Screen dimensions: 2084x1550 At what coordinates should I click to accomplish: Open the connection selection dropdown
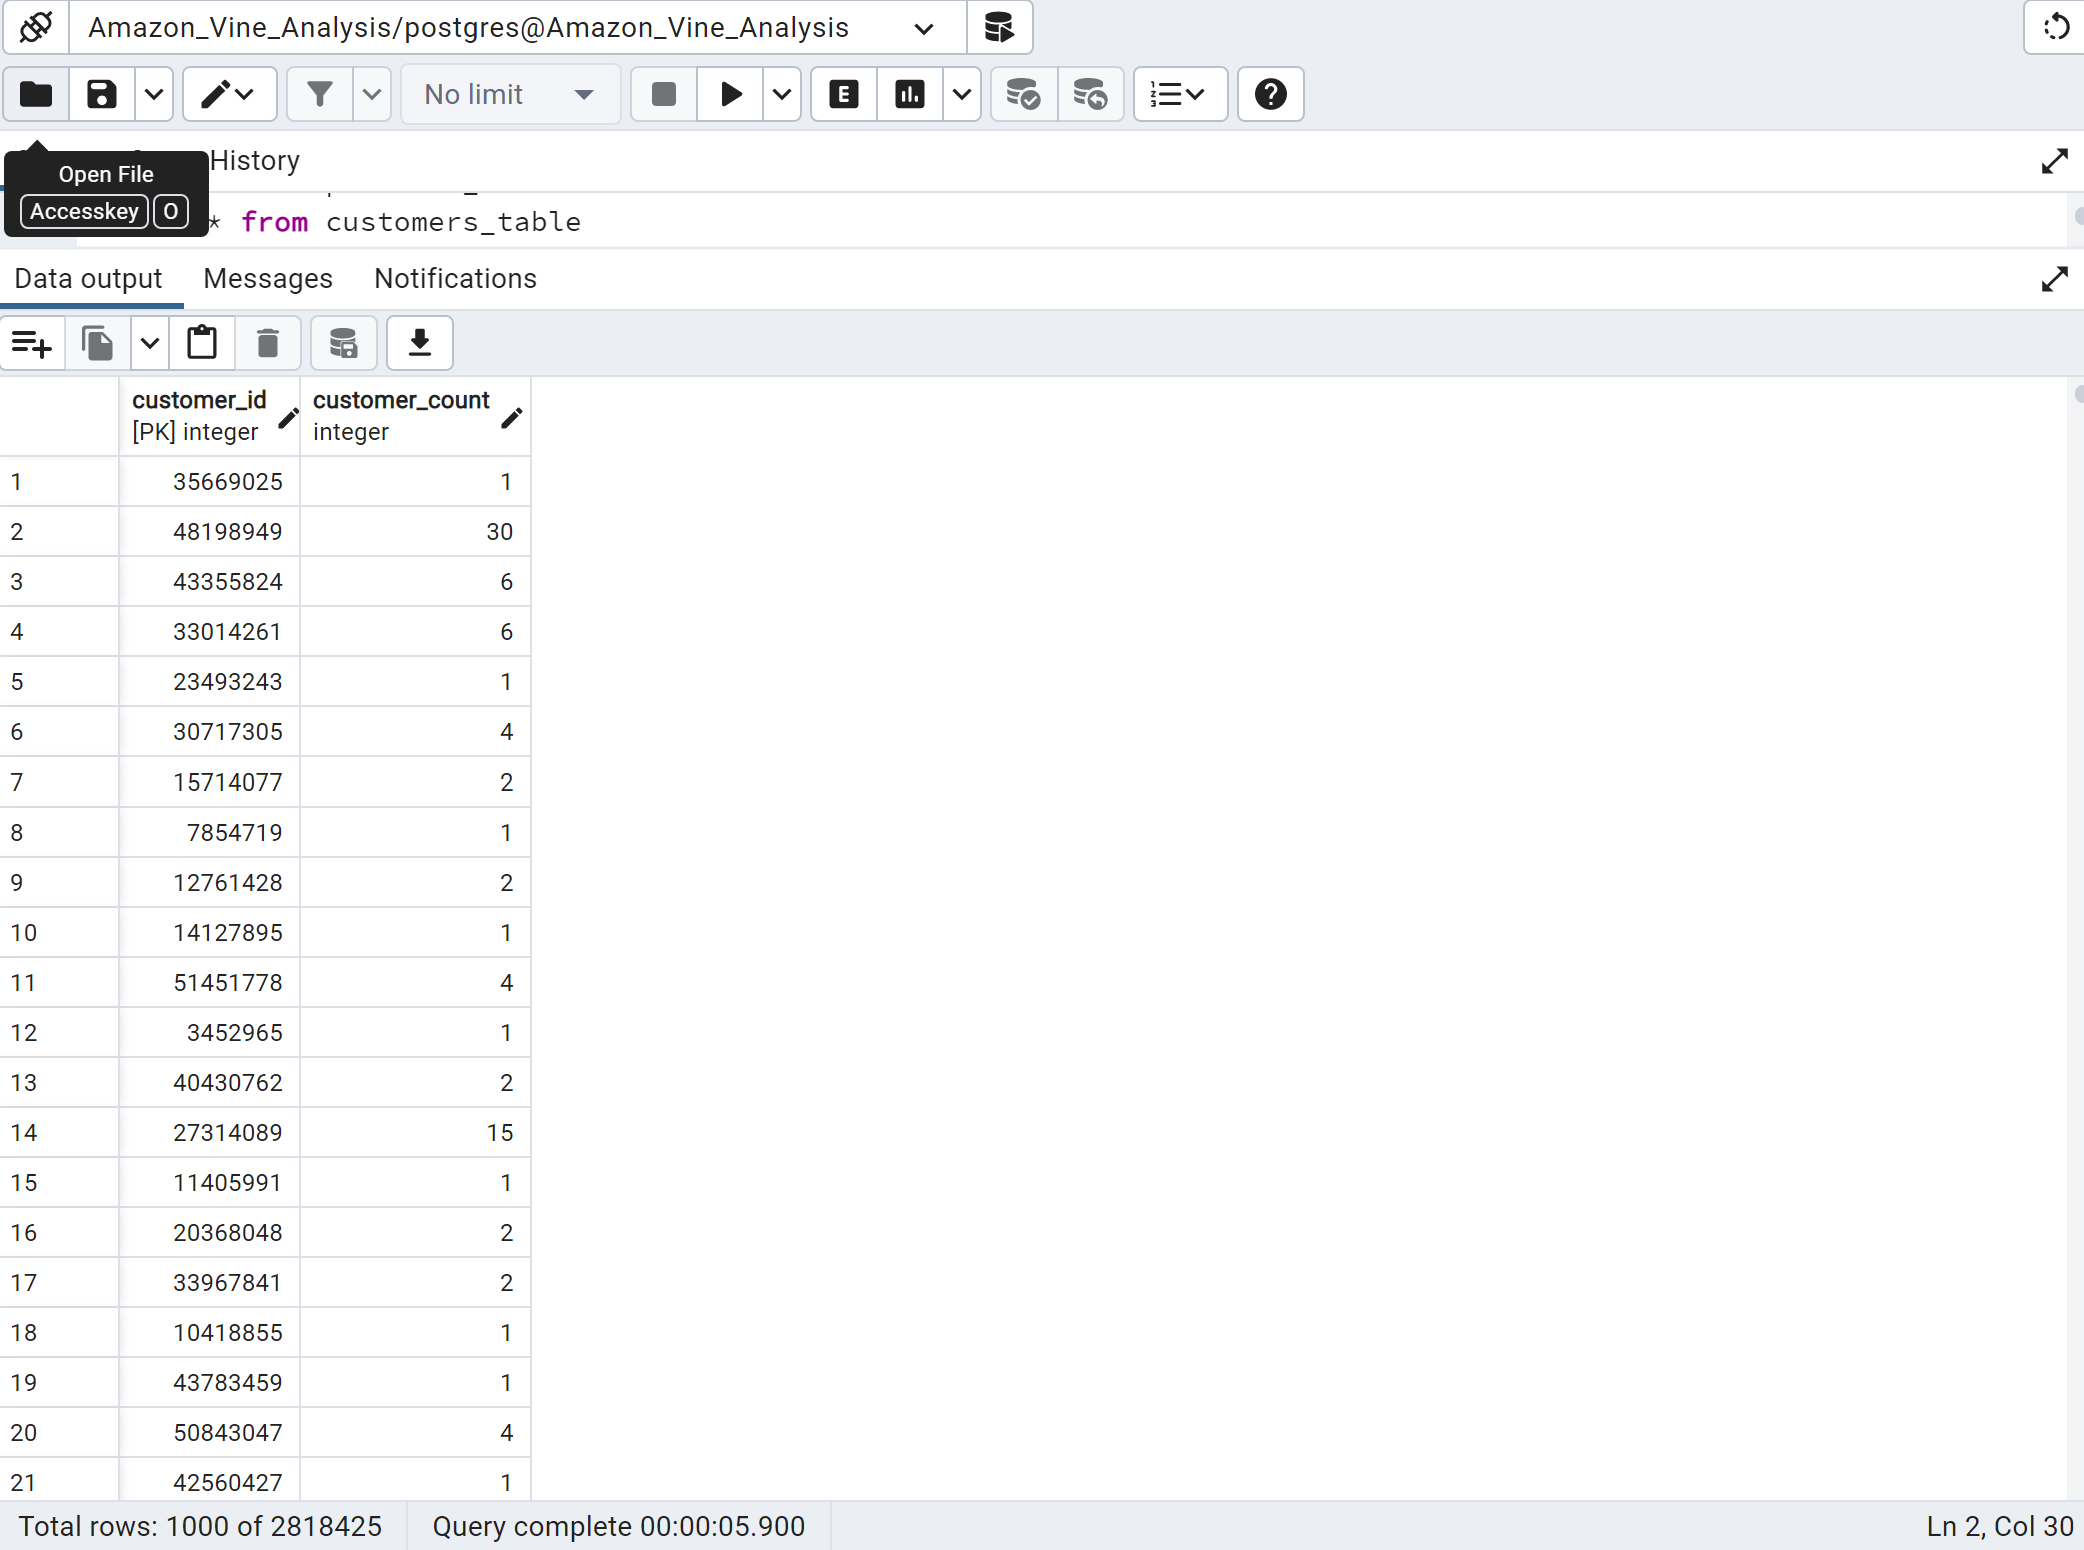pos(920,28)
